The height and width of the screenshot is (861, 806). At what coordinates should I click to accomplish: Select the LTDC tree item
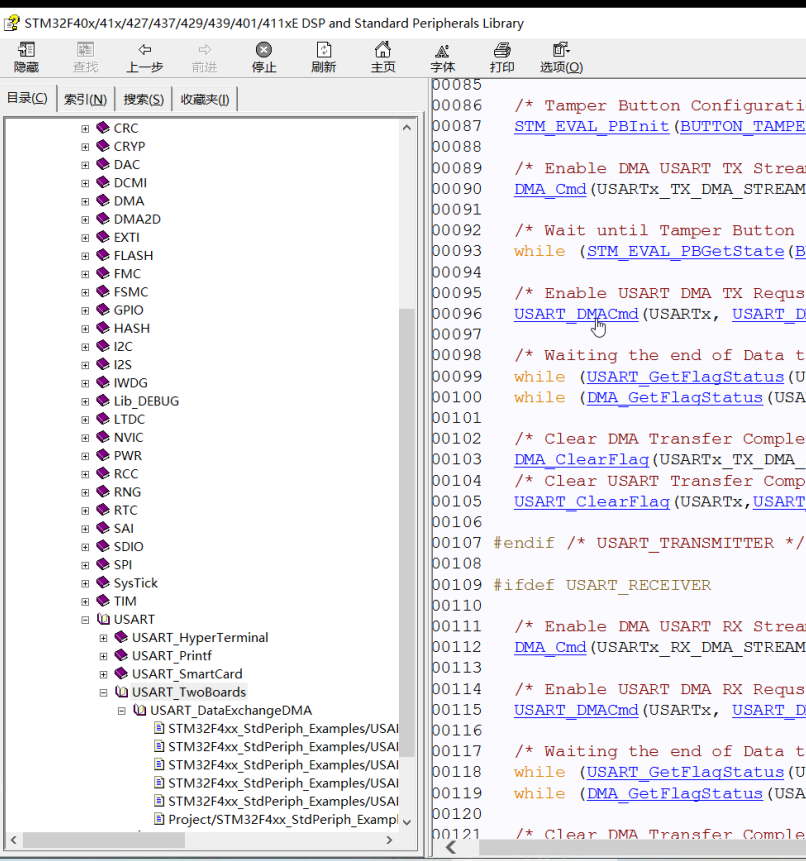[x=130, y=420]
